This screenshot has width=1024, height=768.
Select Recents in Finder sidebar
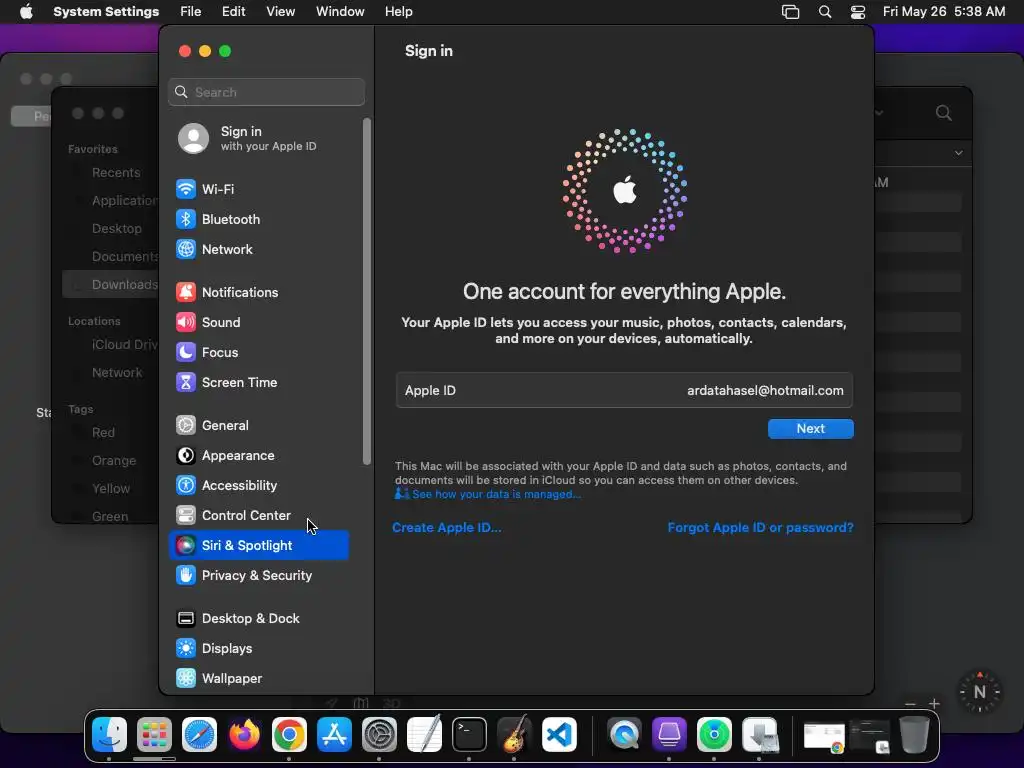pos(116,172)
